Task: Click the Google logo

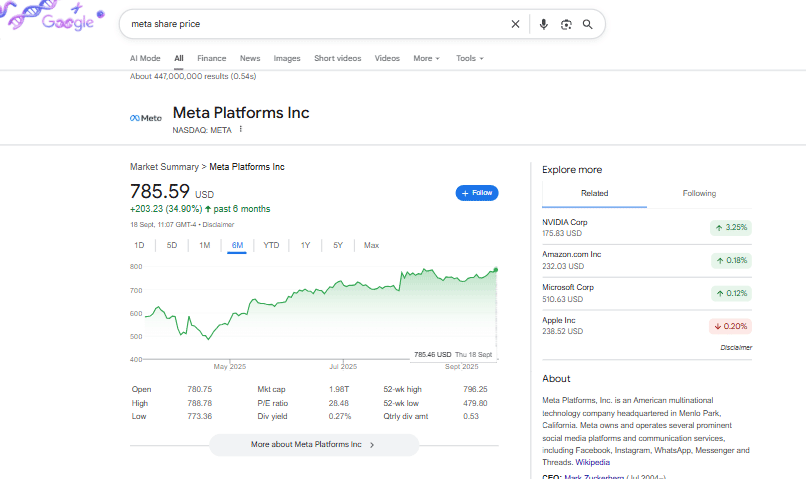Action: pyautogui.click(x=68, y=22)
